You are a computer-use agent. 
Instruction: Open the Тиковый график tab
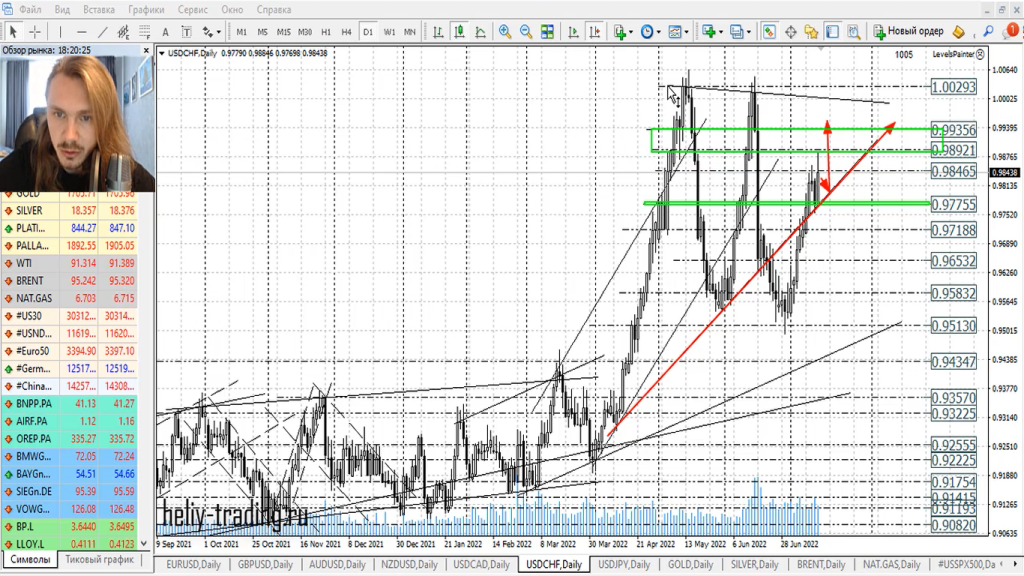click(x=99, y=560)
